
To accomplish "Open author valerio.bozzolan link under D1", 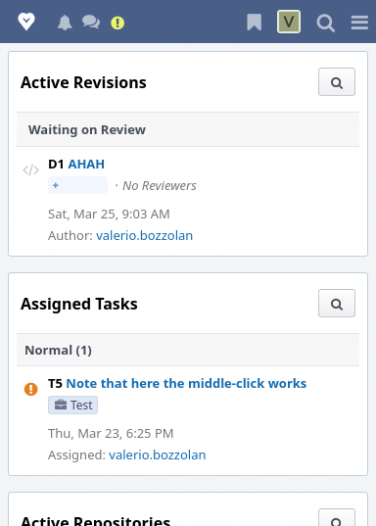I will coord(144,235).
